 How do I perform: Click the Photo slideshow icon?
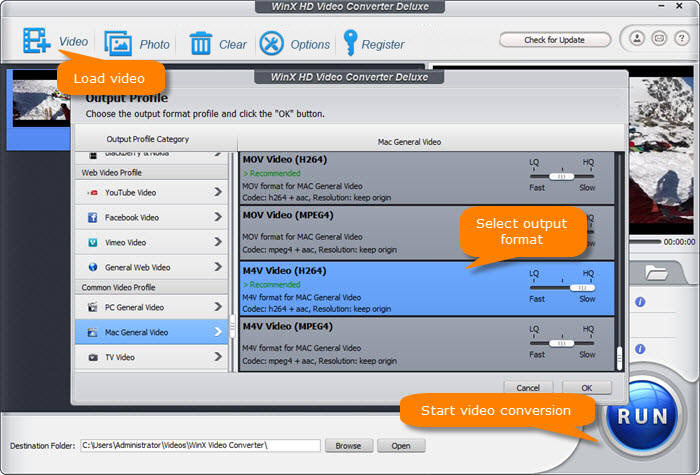118,43
